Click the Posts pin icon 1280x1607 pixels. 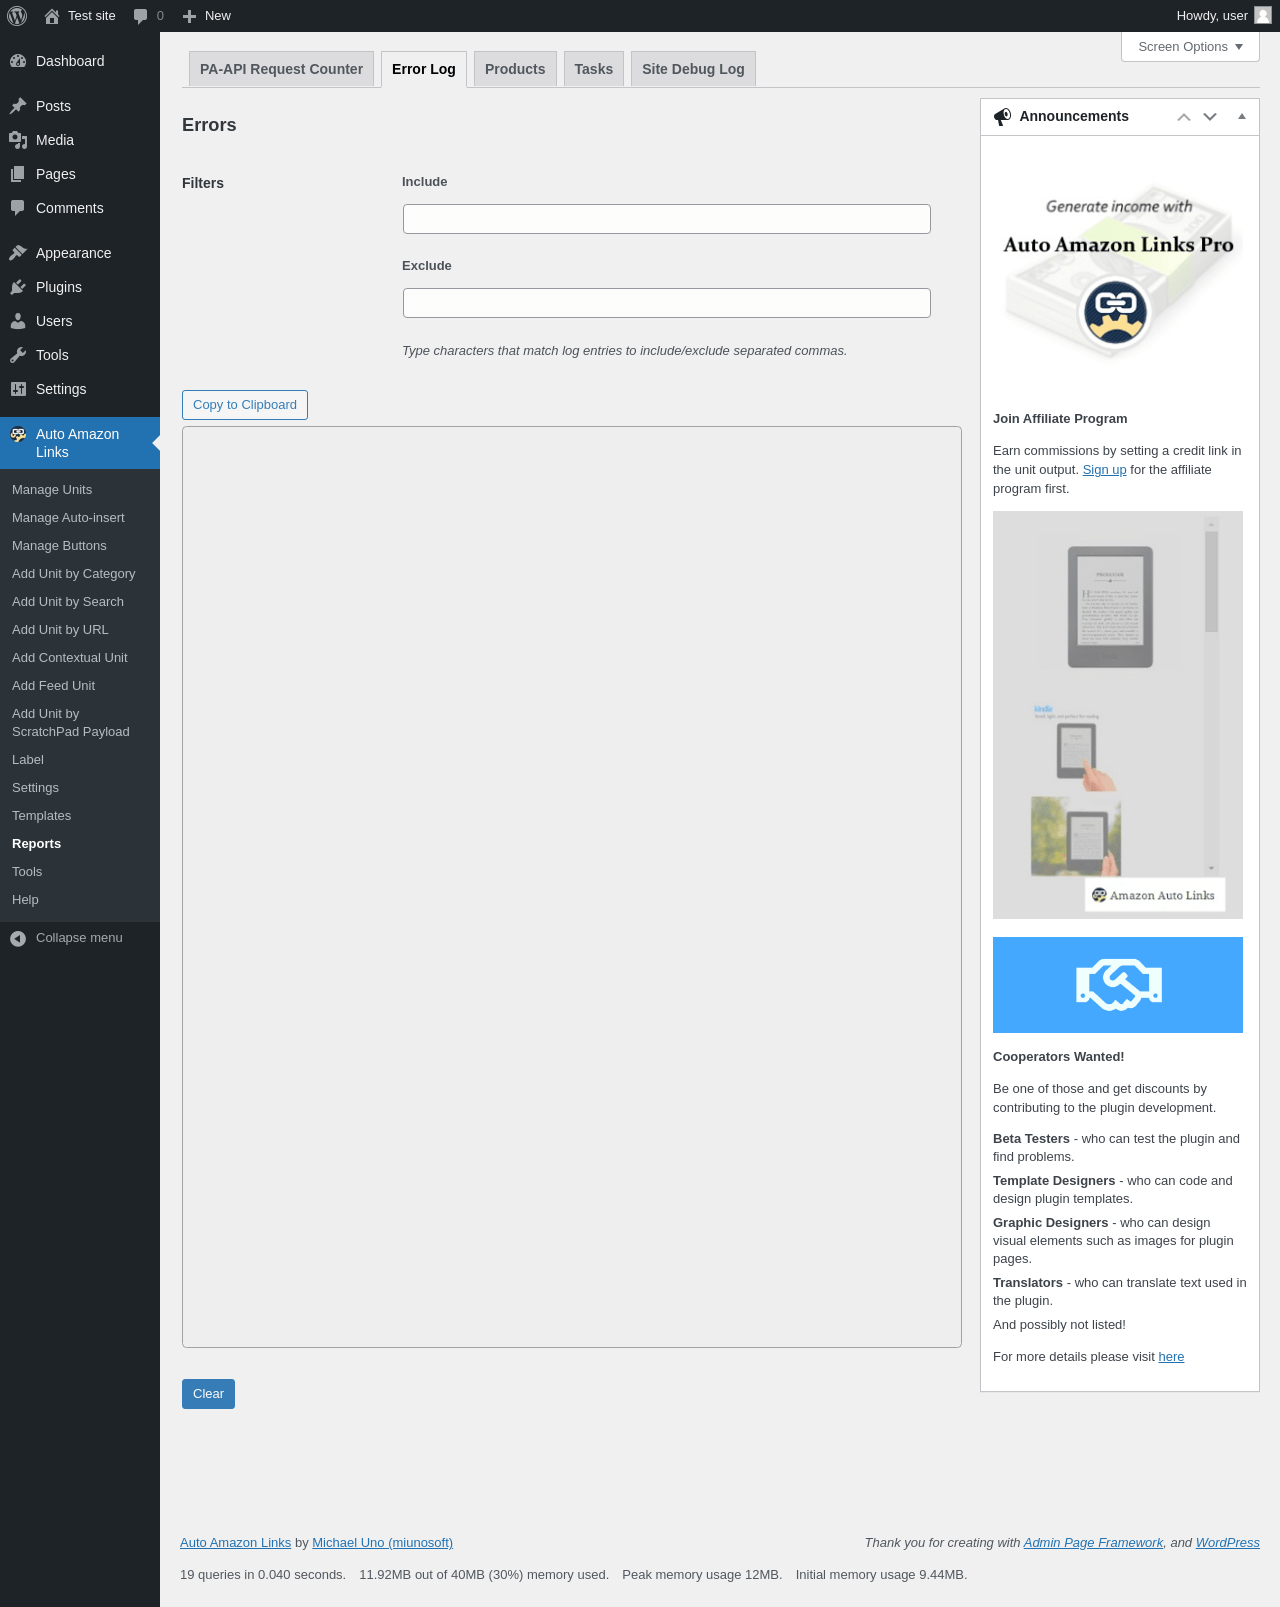[x=18, y=106]
